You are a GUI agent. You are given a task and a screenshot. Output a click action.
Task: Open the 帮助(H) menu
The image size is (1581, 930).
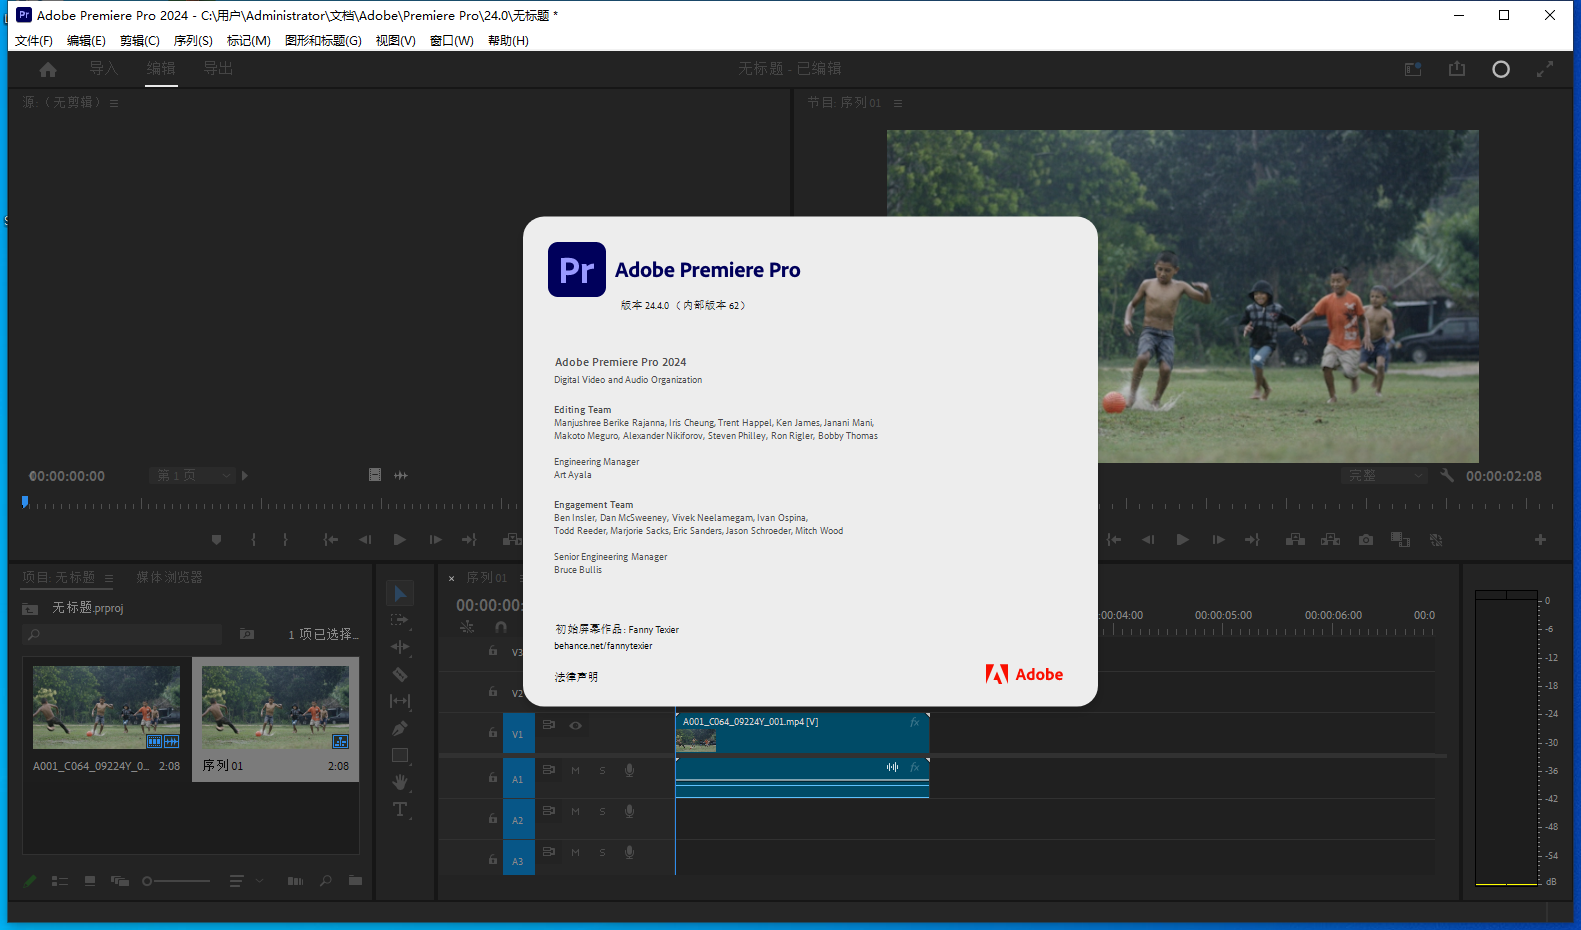click(x=508, y=41)
